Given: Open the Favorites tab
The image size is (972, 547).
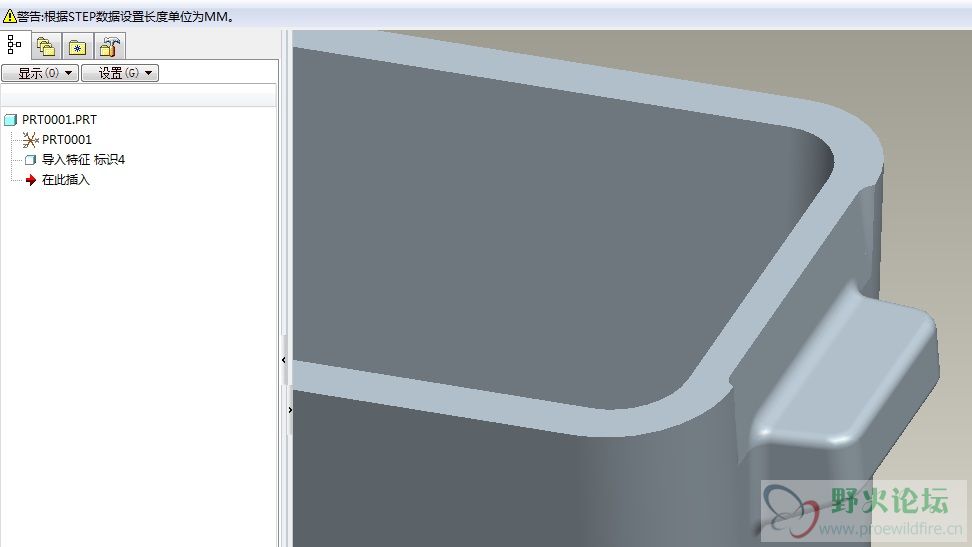Looking at the screenshot, I should tap(77, 47).
